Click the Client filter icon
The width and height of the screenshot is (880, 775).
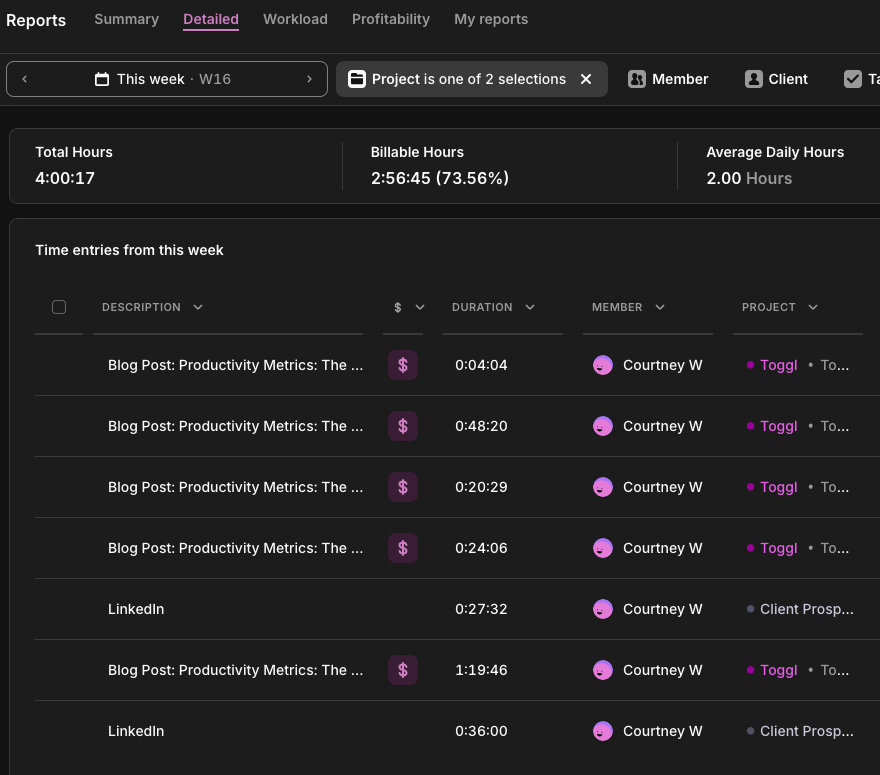(754, 79)
